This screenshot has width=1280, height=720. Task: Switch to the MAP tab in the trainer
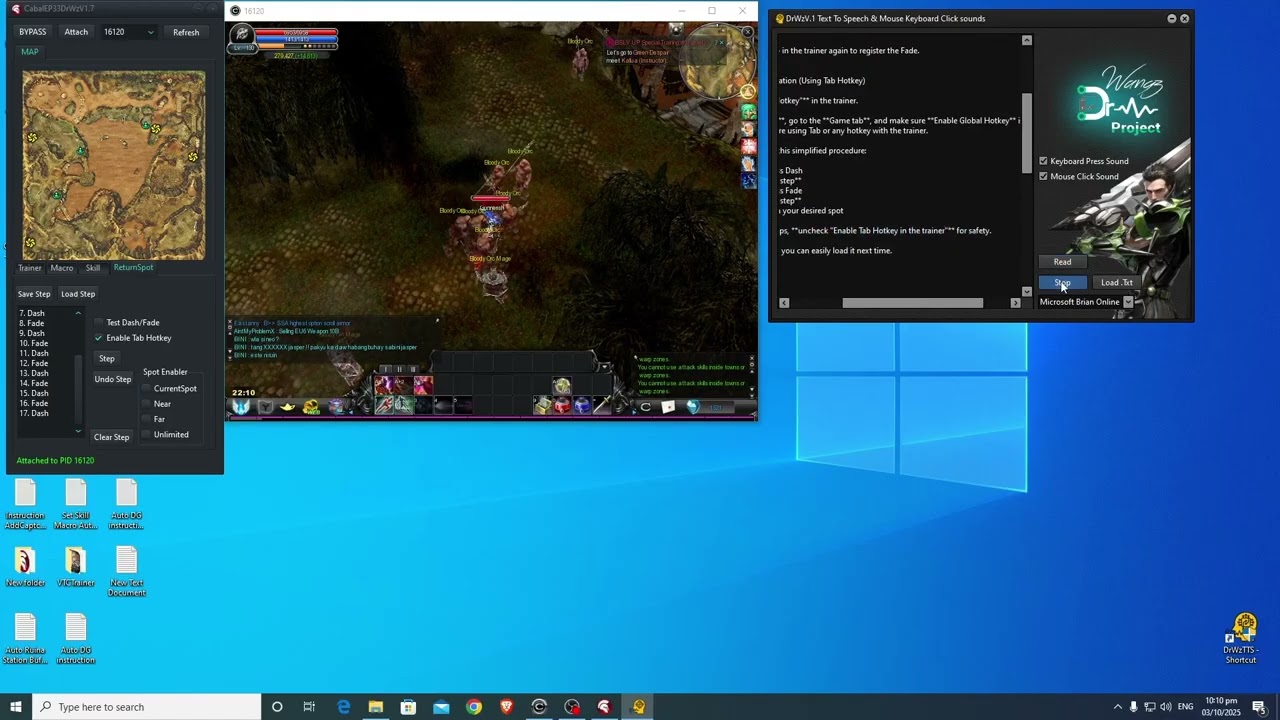30,52
